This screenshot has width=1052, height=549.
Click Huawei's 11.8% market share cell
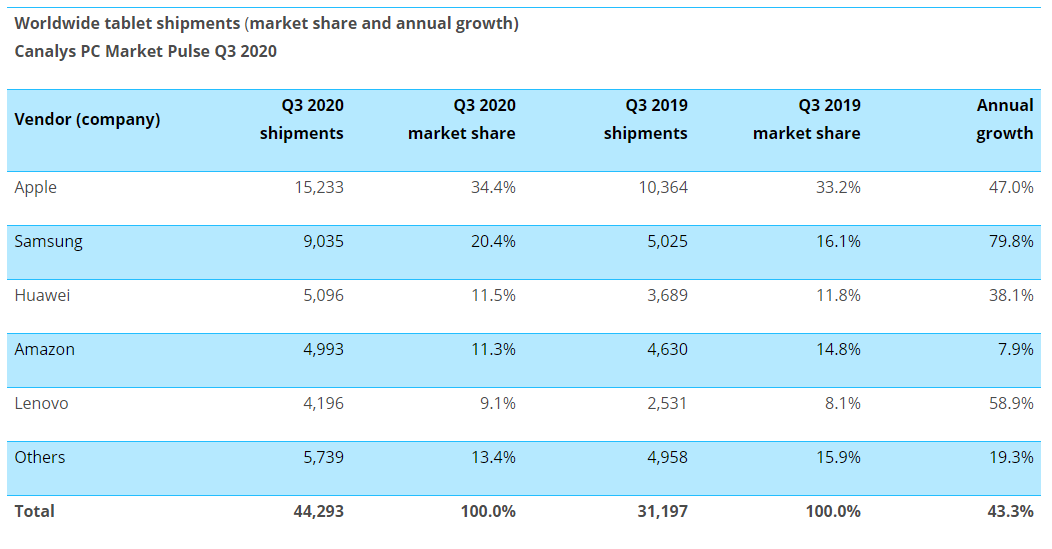coord(838,295)
